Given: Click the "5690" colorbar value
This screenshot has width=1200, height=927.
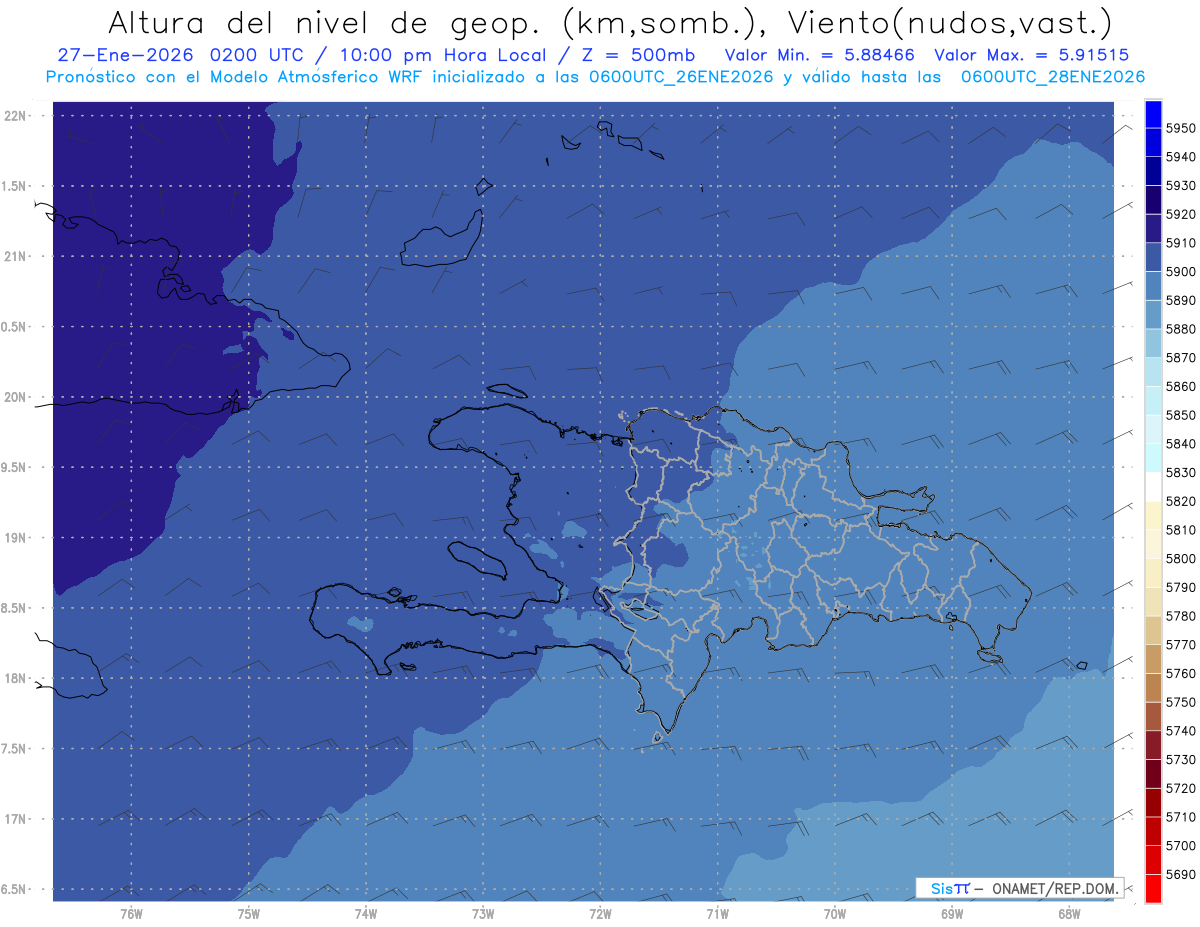Looking at the screenshot, I should (1181, 874).
